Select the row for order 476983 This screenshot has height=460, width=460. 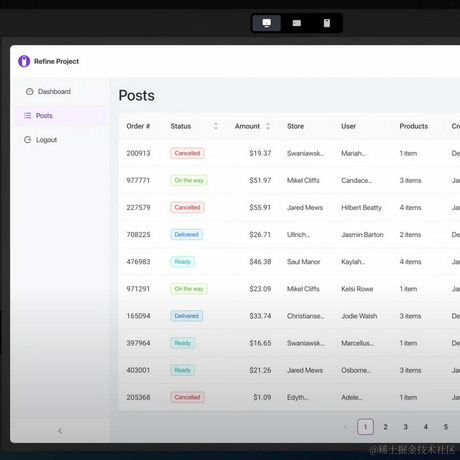pos(289,262)
